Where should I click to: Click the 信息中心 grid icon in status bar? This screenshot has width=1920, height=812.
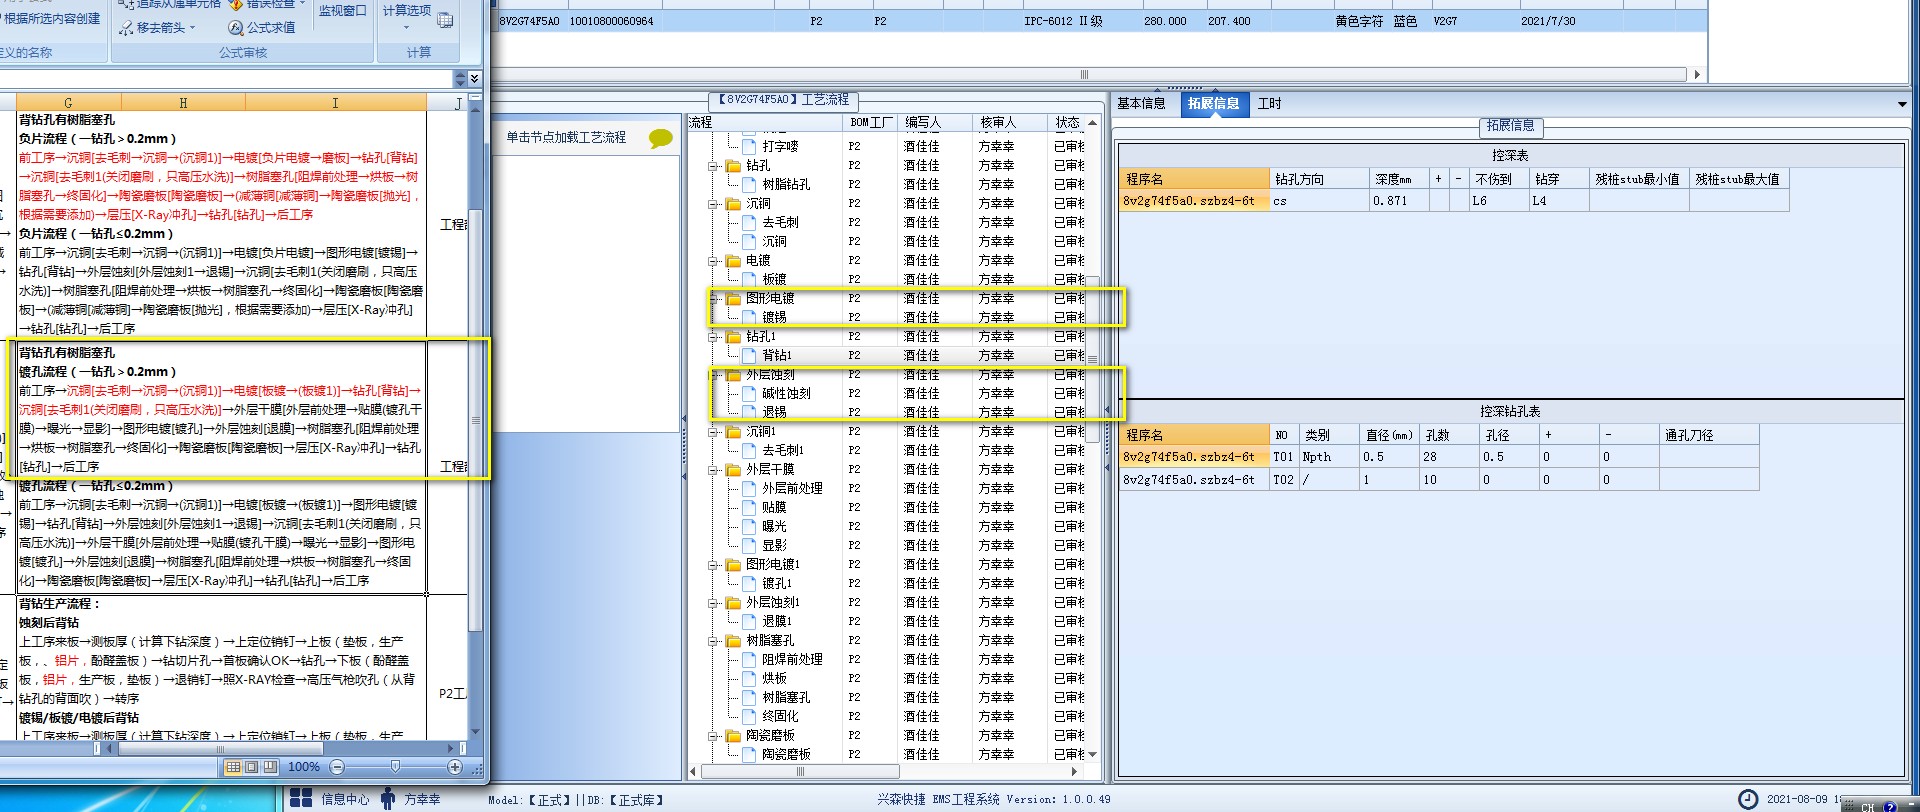click(x=301, y=798)
